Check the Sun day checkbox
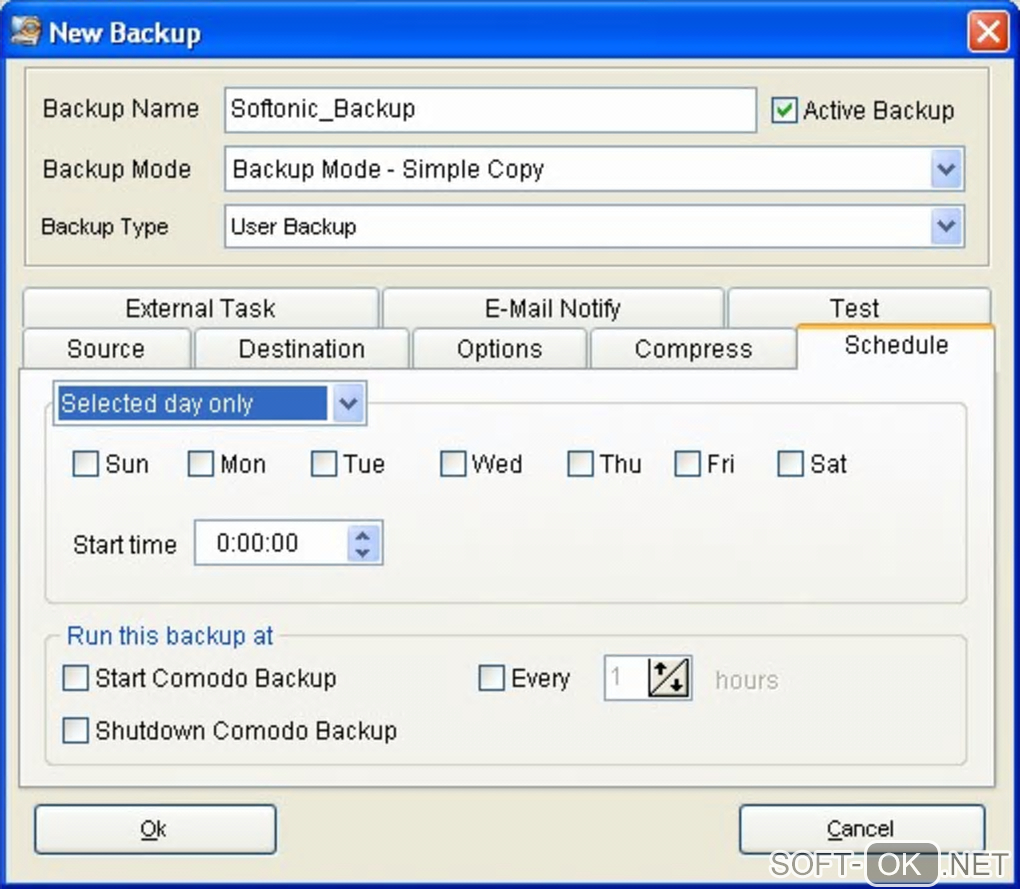 coord(85,464)
